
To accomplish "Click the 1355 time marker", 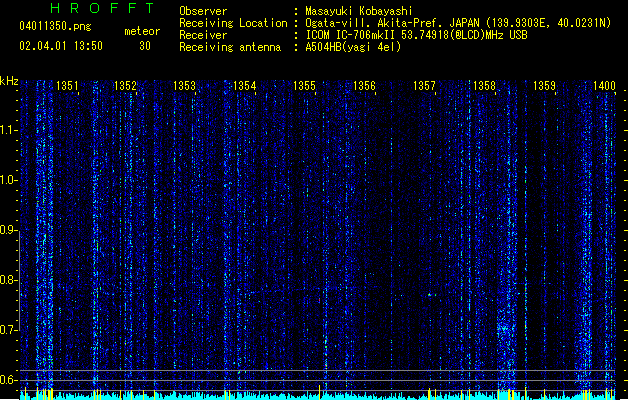I will point(304,86).
